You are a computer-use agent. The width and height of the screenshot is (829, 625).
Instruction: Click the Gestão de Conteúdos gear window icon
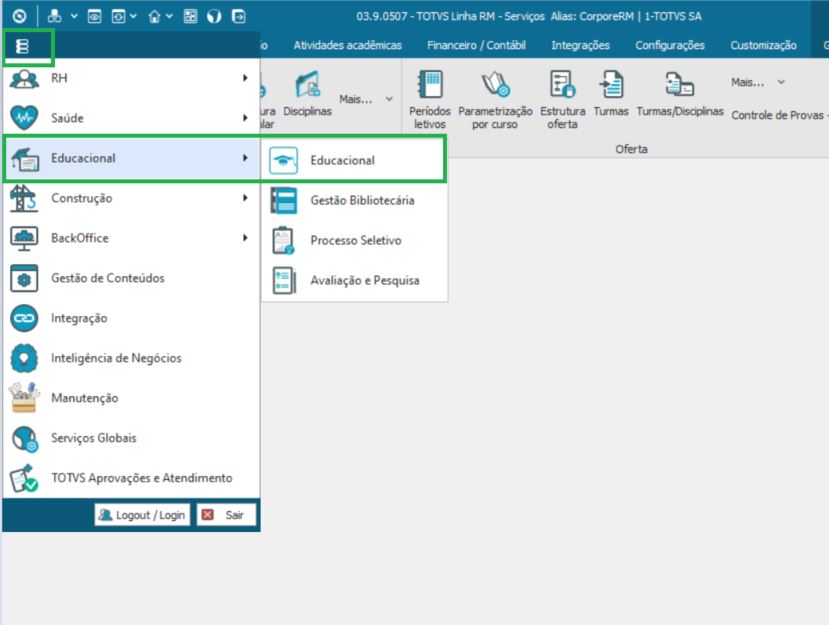[24, 278]
